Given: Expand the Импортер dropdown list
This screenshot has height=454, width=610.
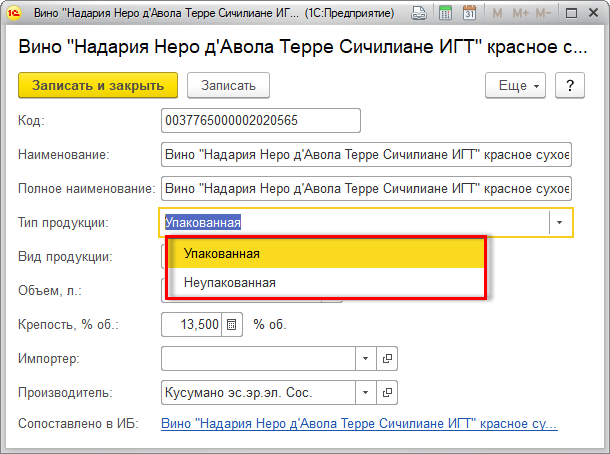Looking at the screenshot, I should 365,358.
